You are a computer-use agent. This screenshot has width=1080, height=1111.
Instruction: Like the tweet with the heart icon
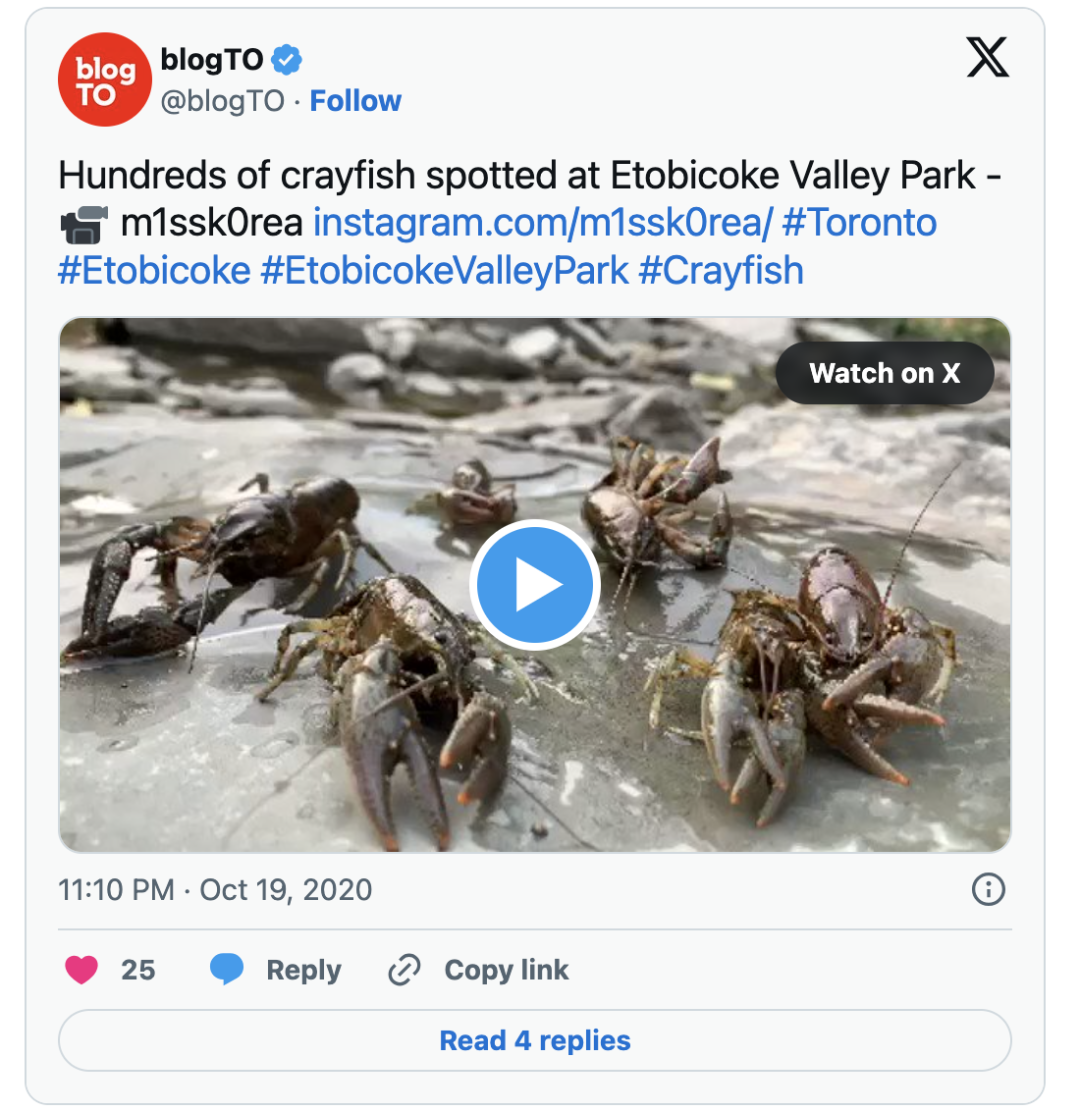81,970
